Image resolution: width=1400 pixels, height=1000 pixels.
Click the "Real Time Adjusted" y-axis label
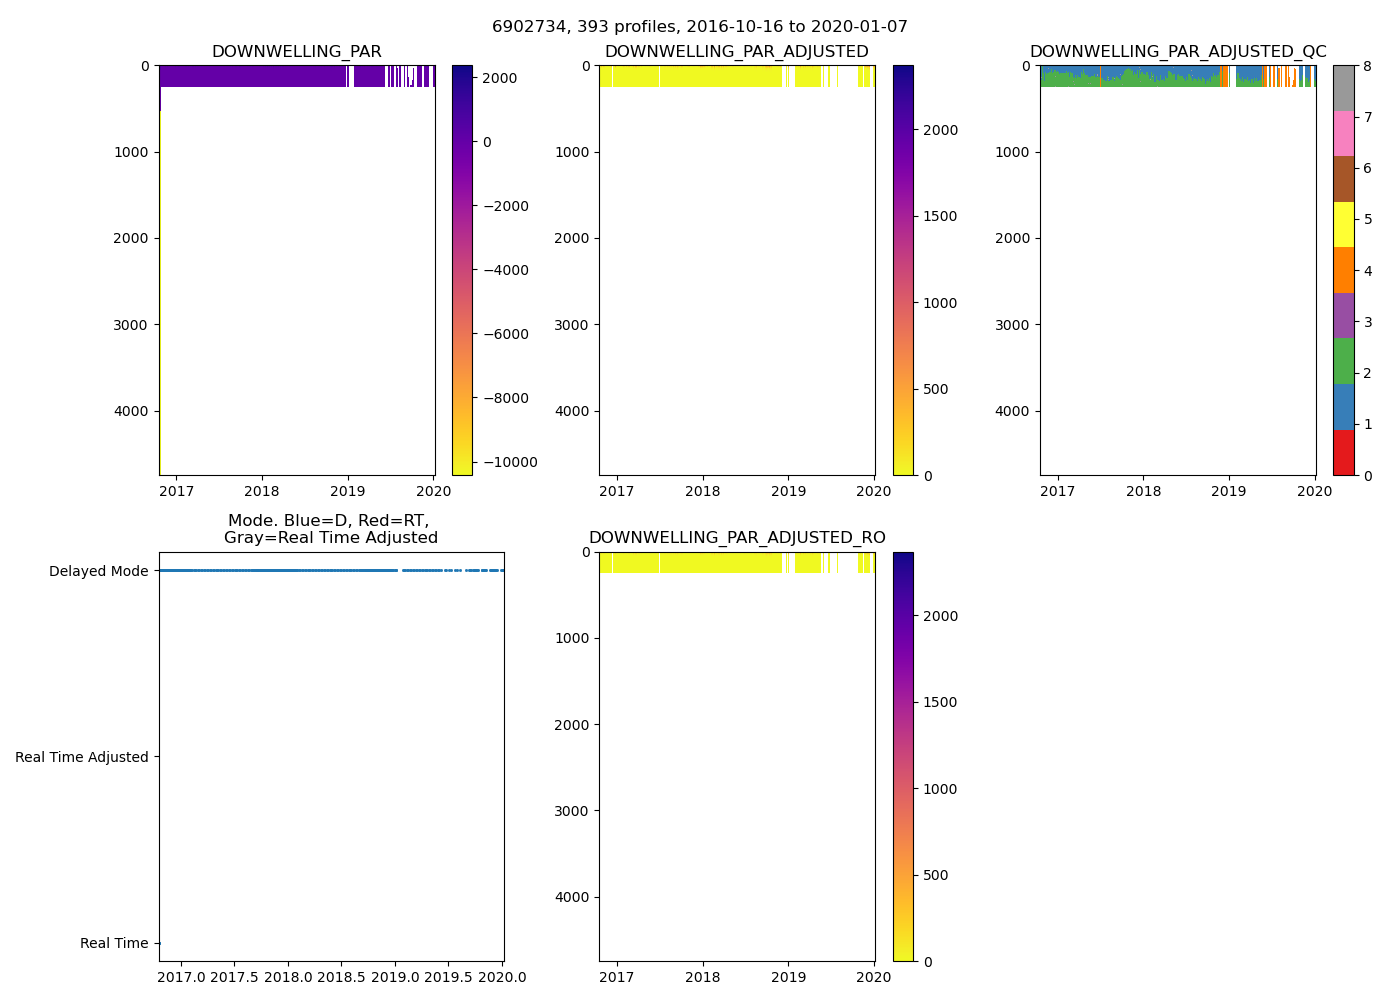pyautogui.click(x=81, y=757)
